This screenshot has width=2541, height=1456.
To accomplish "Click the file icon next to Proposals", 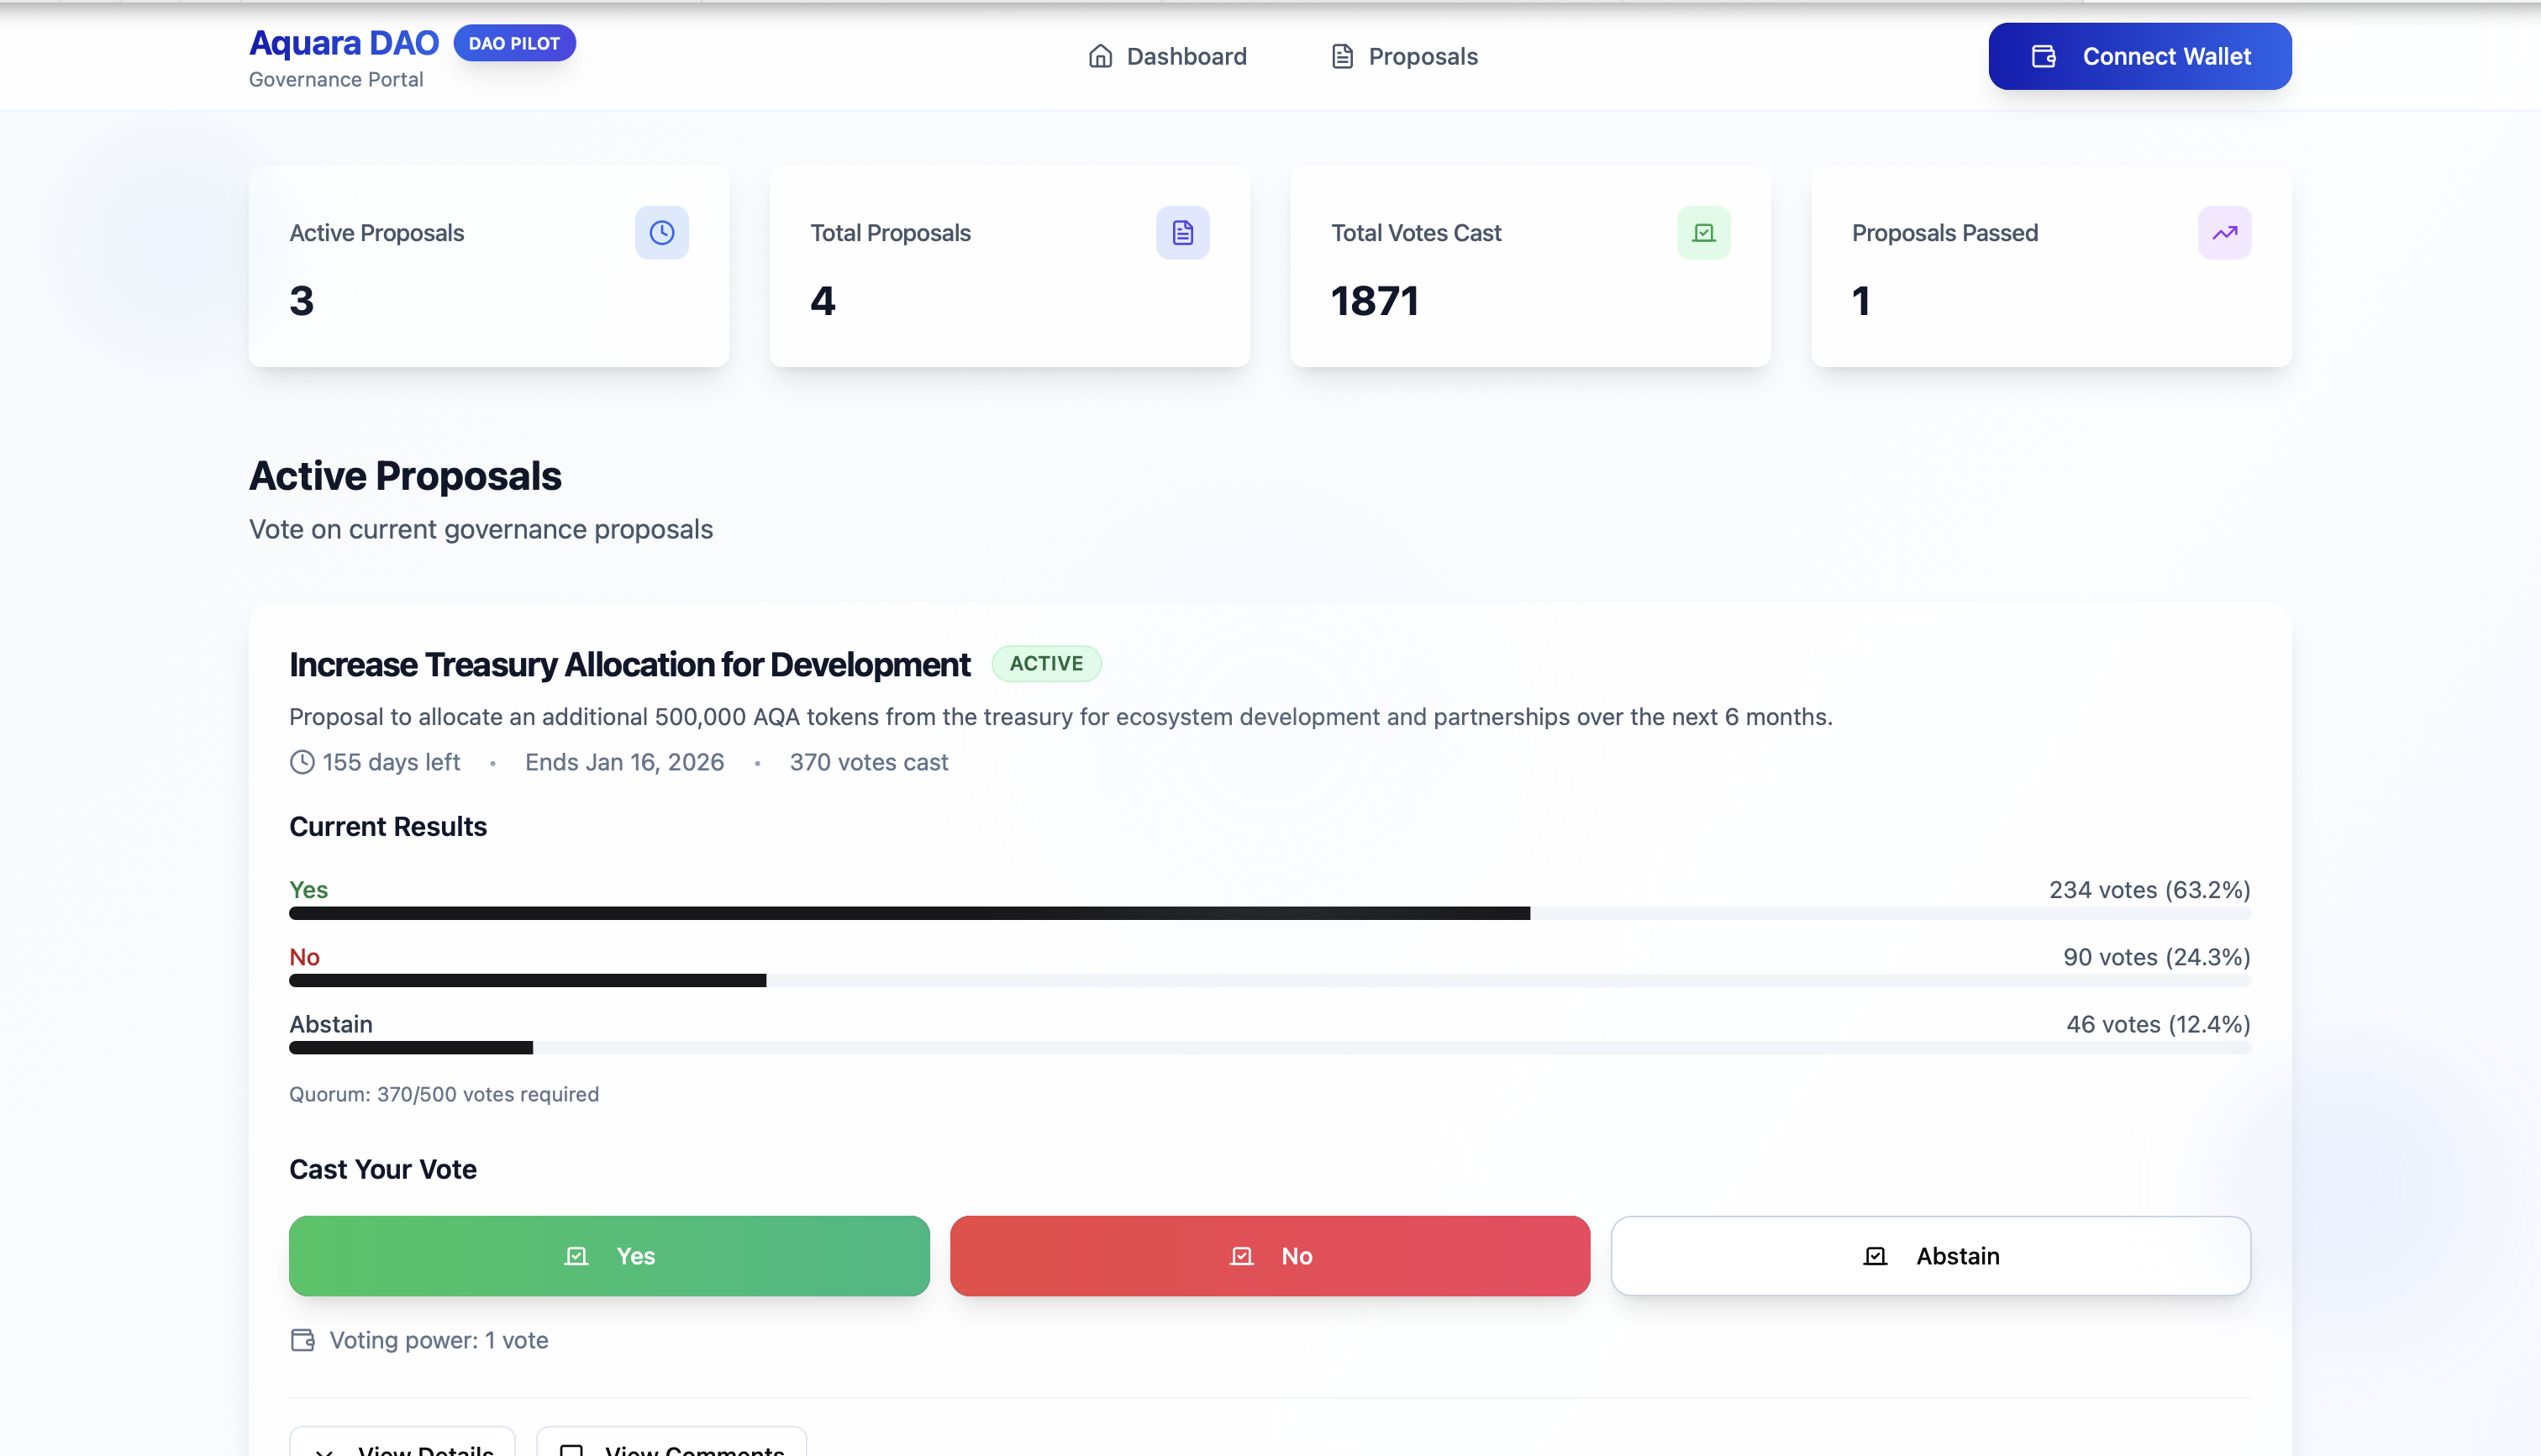I will [x=1342, y=56].
